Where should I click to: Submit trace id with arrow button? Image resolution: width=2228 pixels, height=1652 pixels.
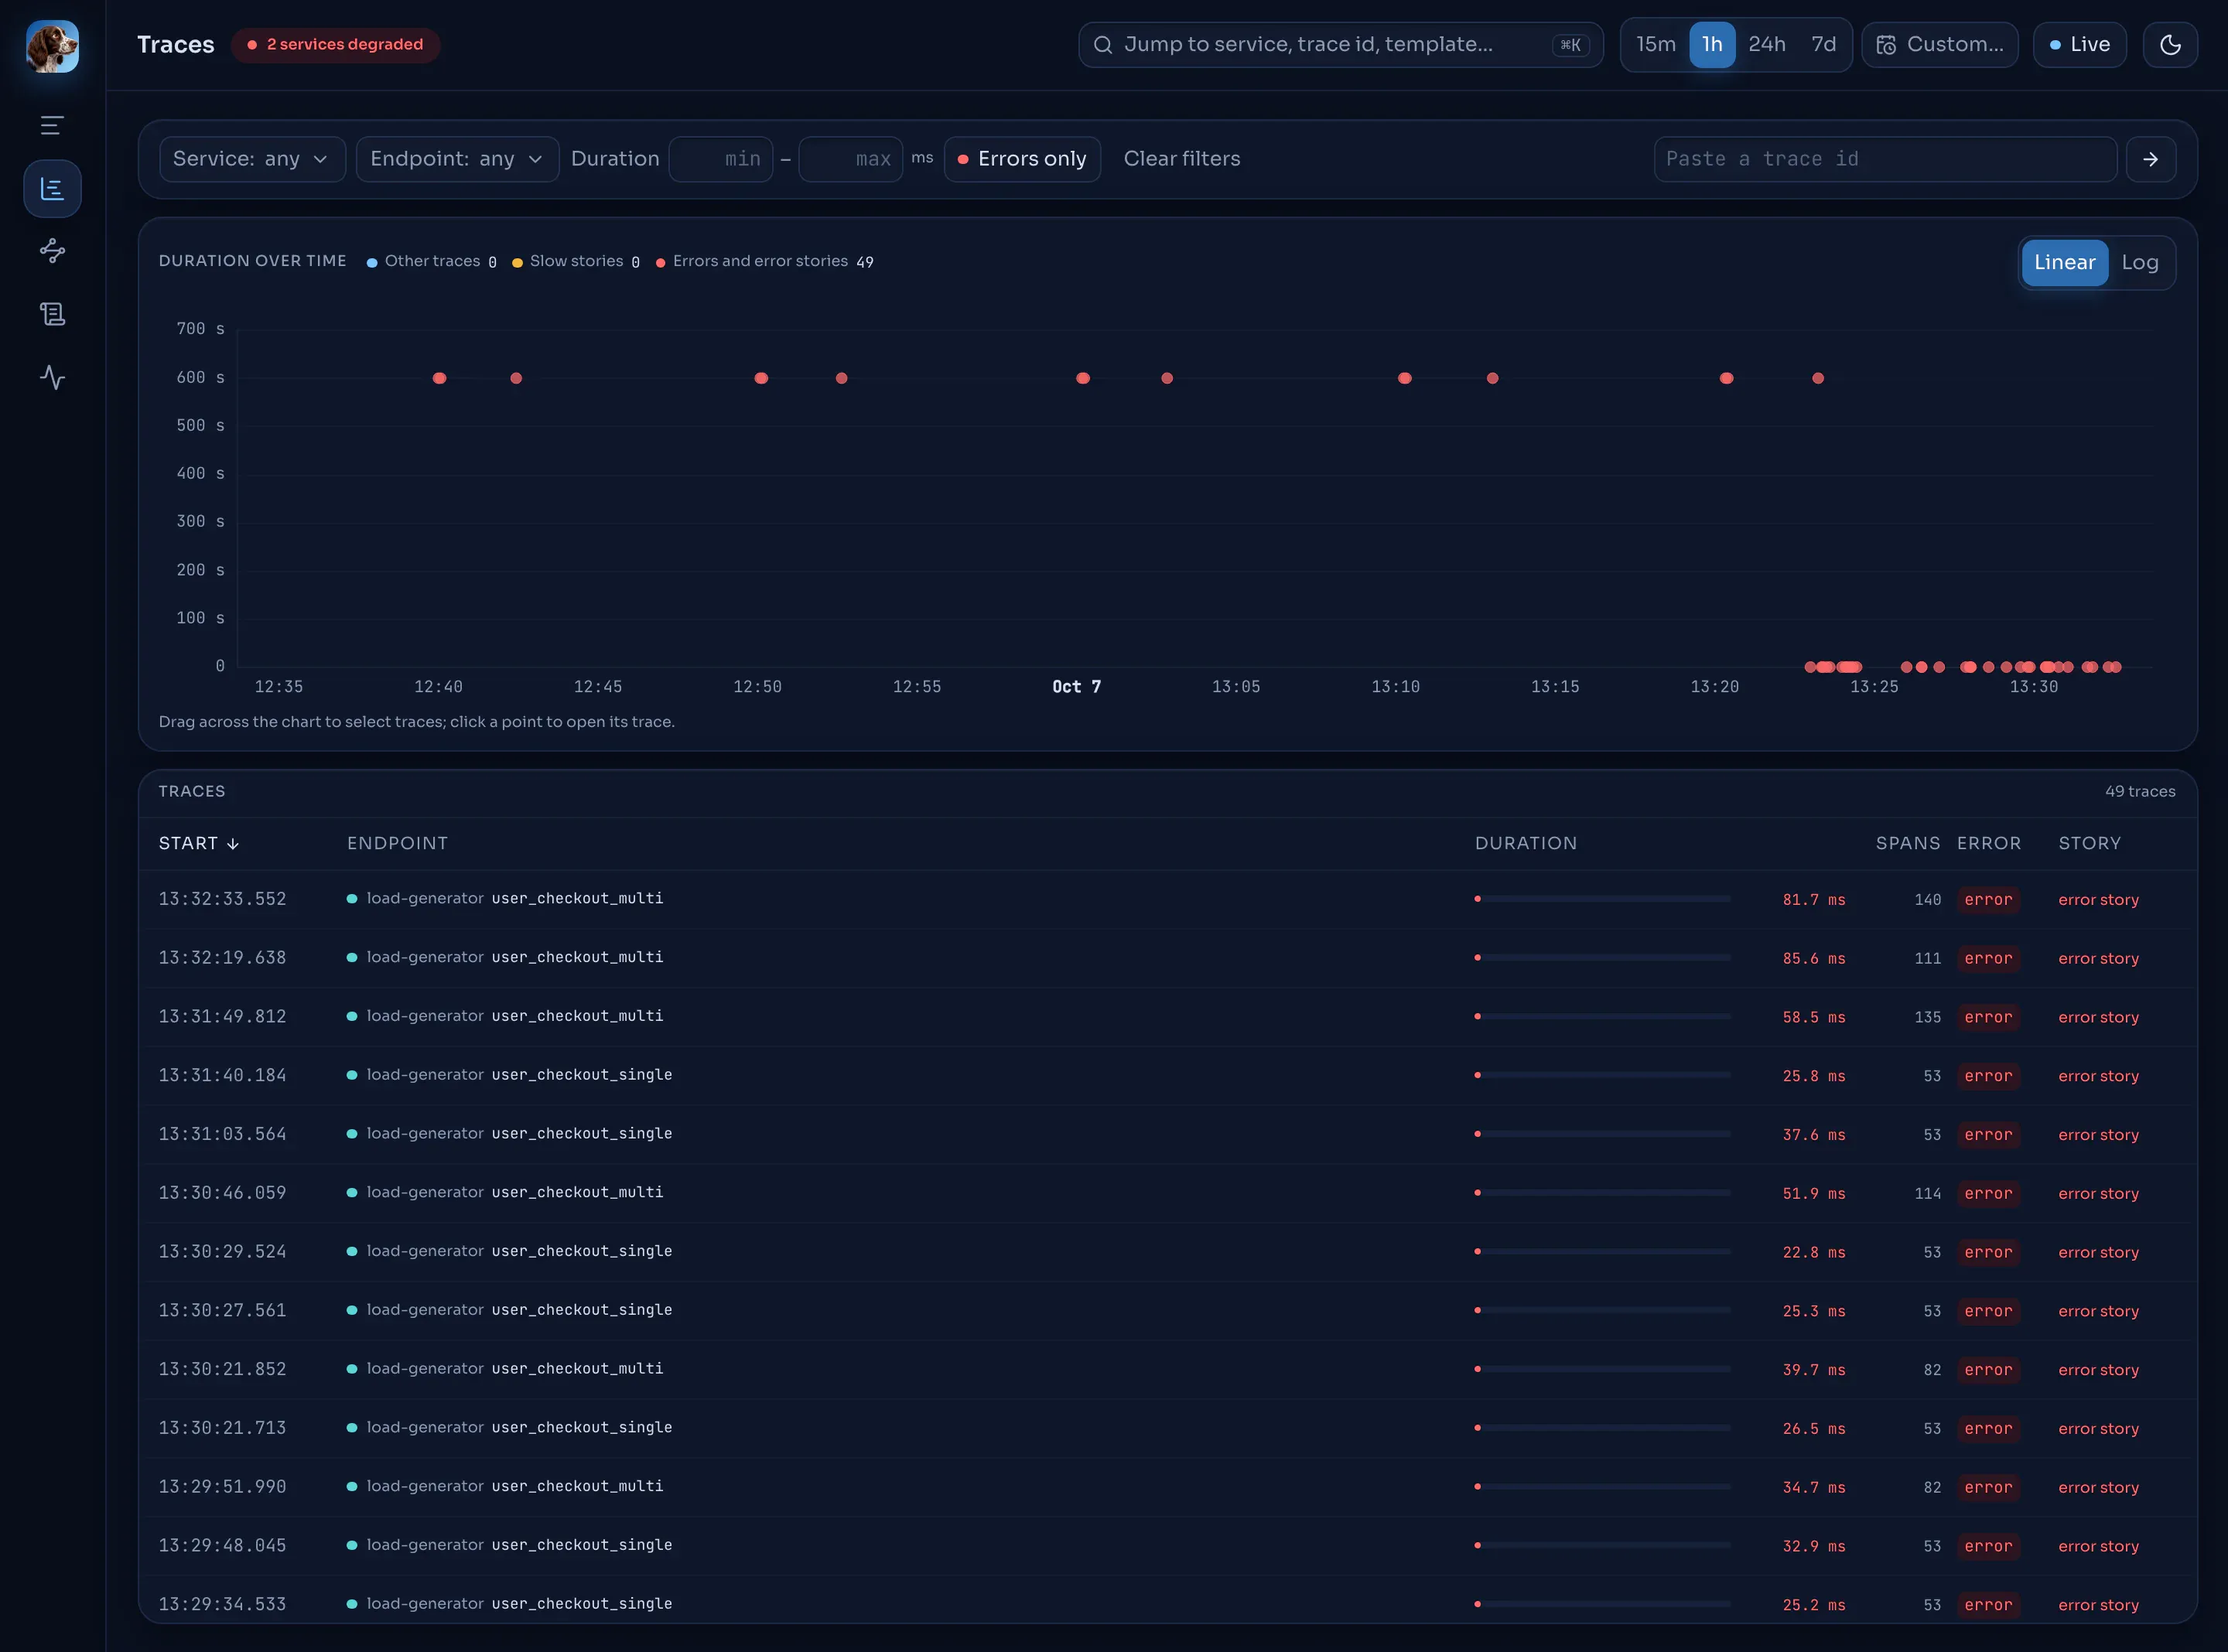point(2150,159)
